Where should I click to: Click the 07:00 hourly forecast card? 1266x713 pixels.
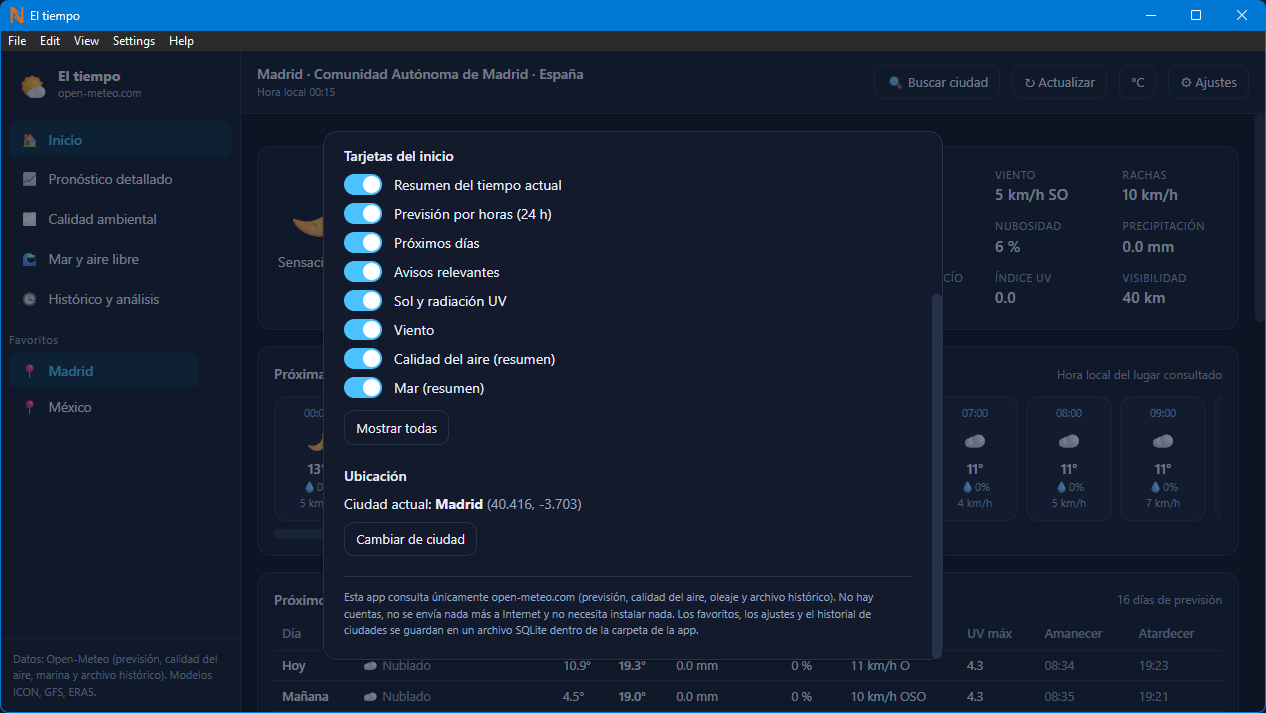click(975, 459)
